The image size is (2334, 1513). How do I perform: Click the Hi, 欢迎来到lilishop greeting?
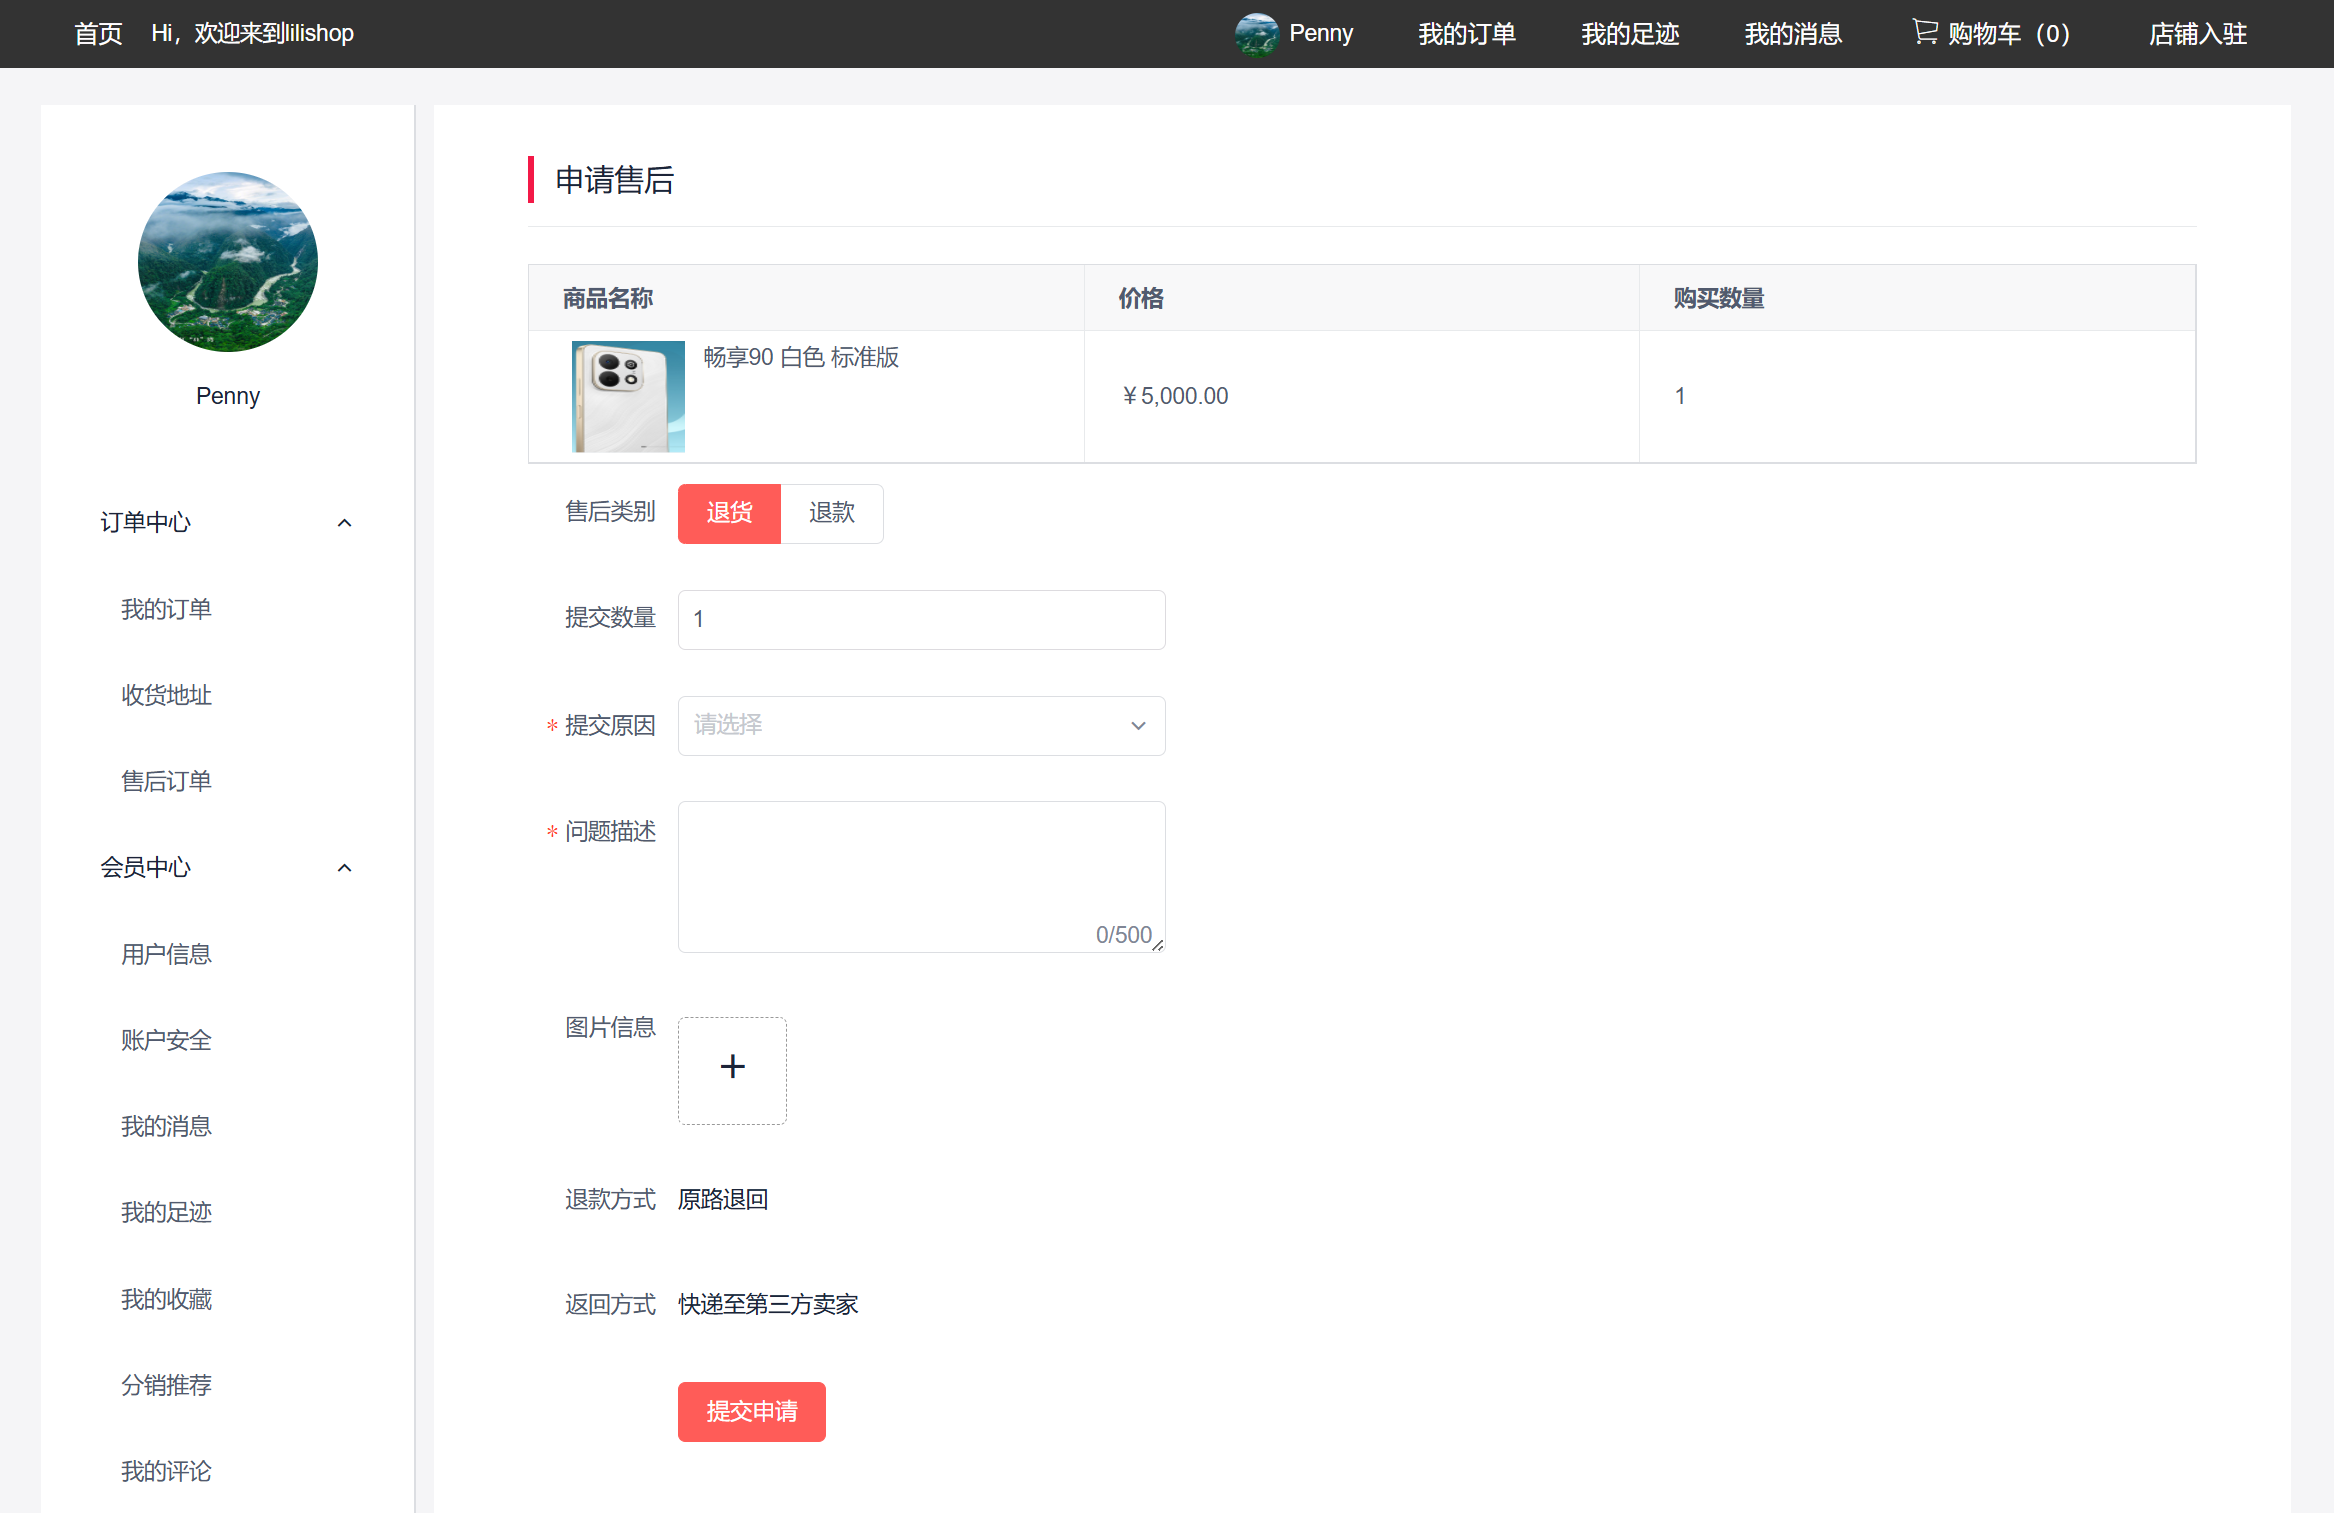point(252,34)
